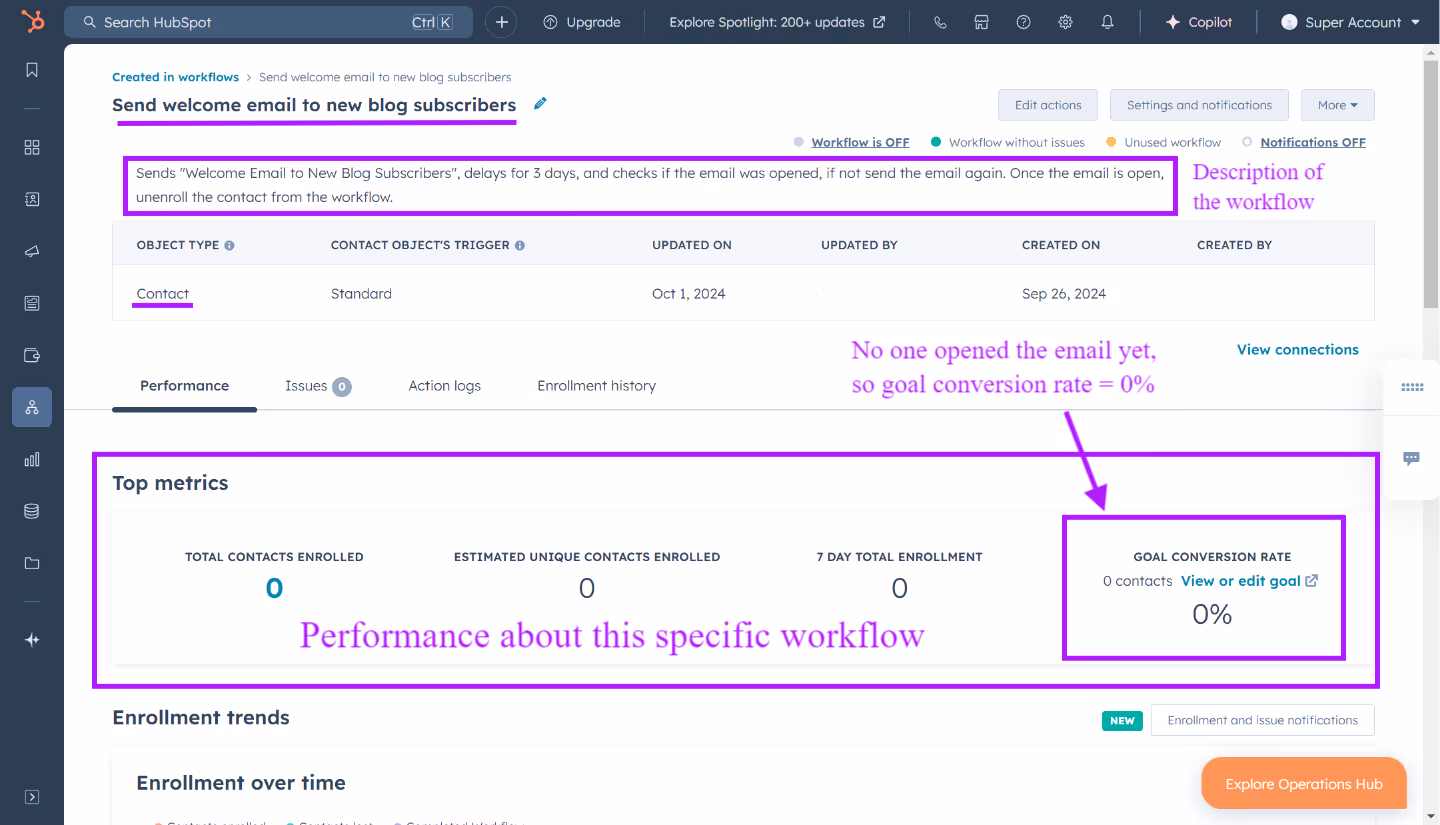The image size is (1440, 825).
Task: Open the Marketing megaphone icon in sidebar
Action: coord(31,251)
